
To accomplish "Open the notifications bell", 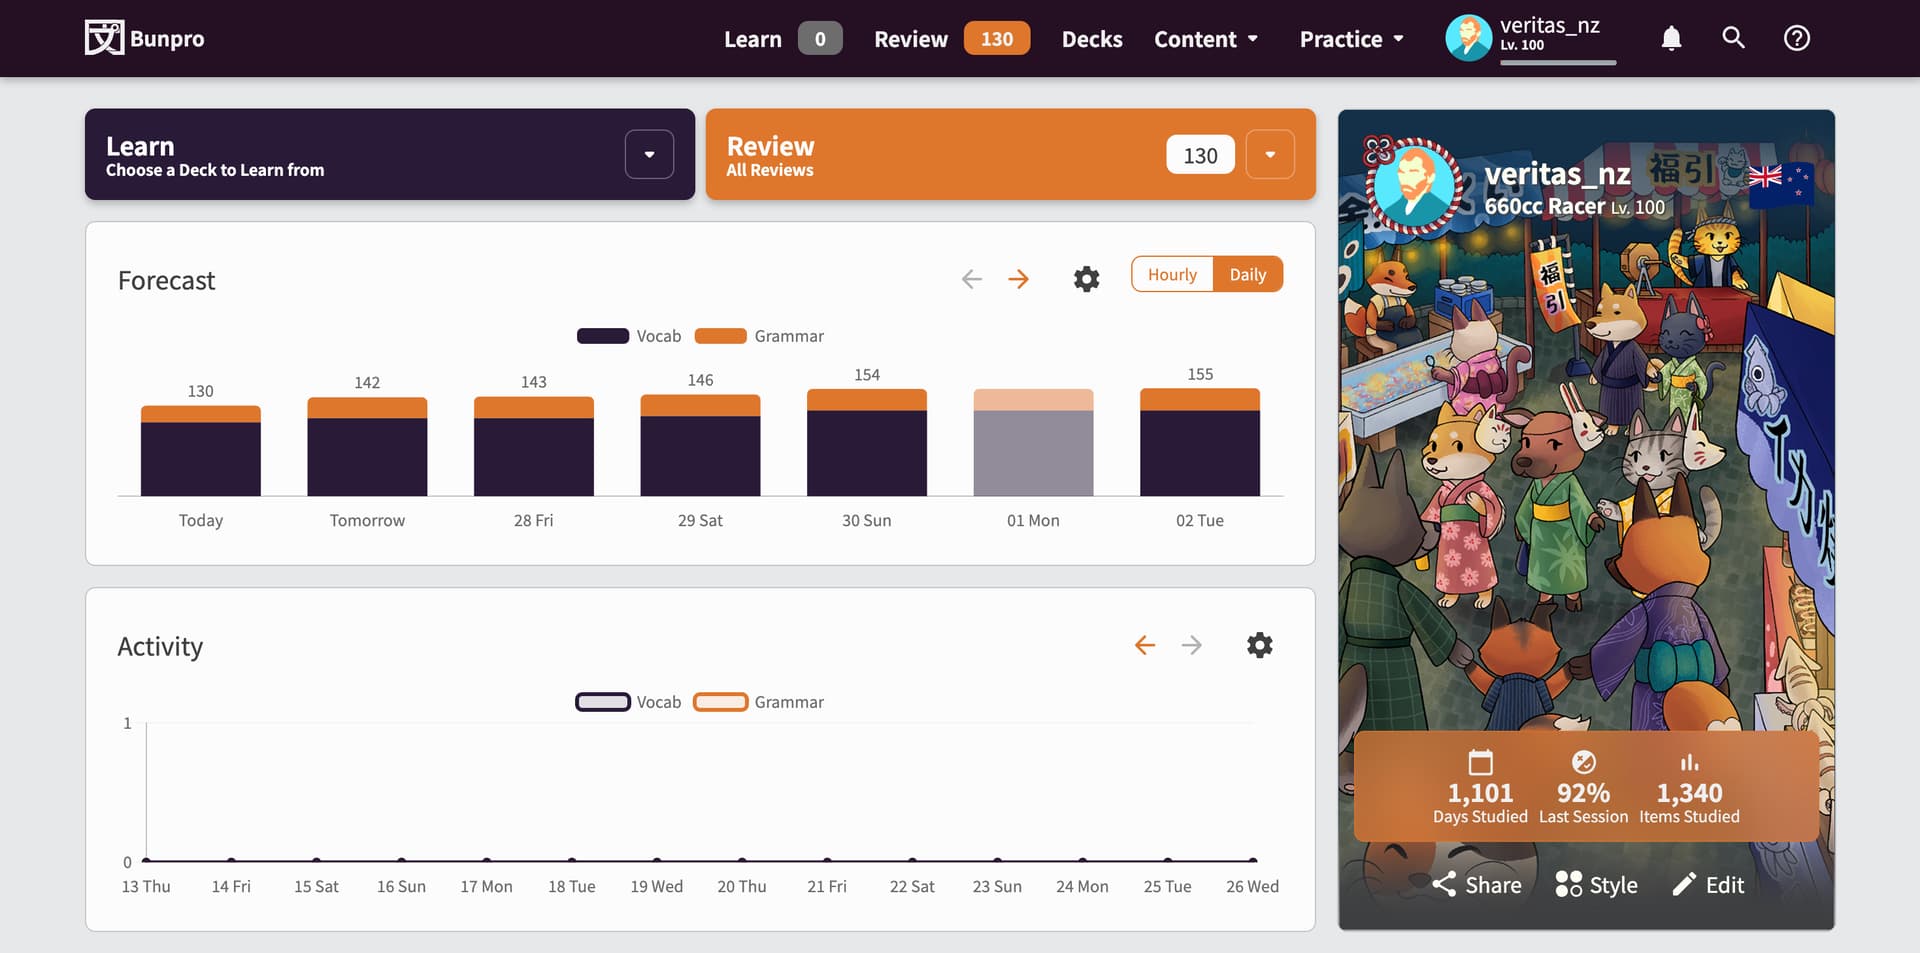I will pyautogui.click(x=1671, y=38).
